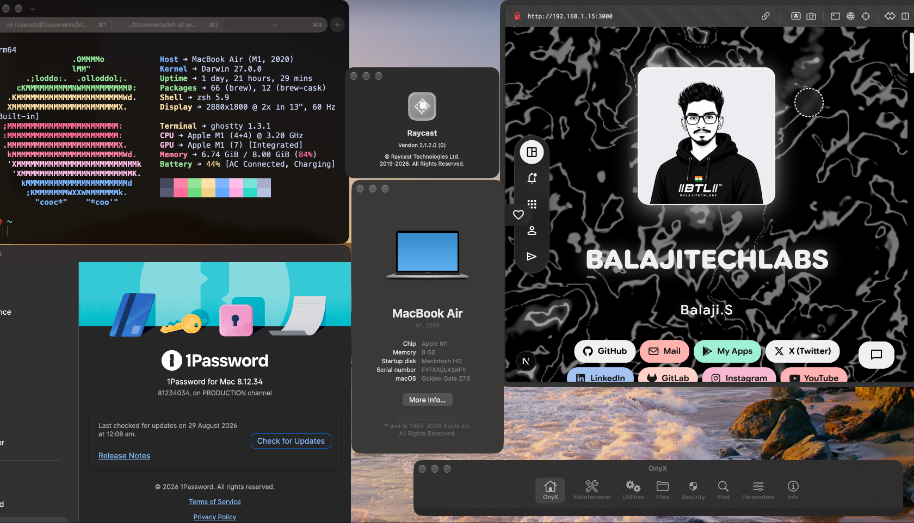The image size is (914, 523).
Task: Click the camera screenshot icon in browser toolbar
Action: click(811, 16)
